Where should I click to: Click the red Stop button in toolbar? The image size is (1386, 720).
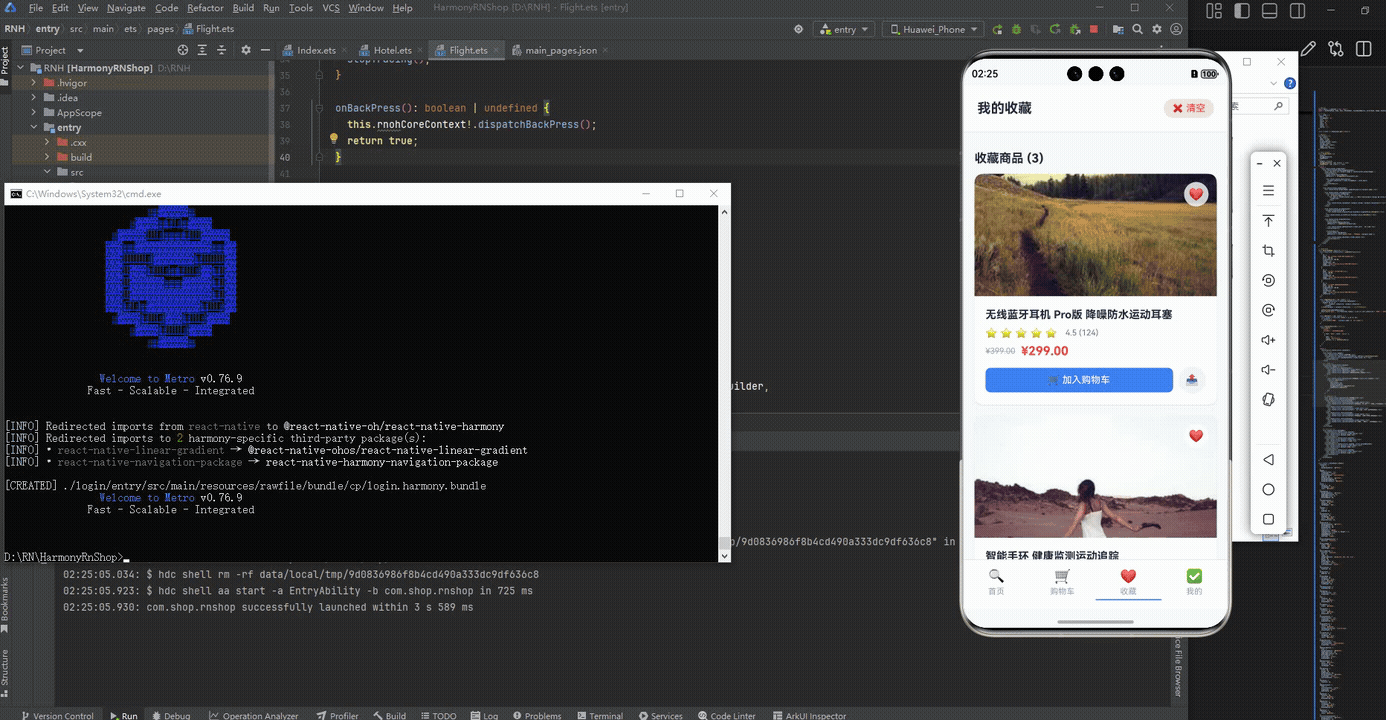pyautogui.click(x=1094, y=29)
